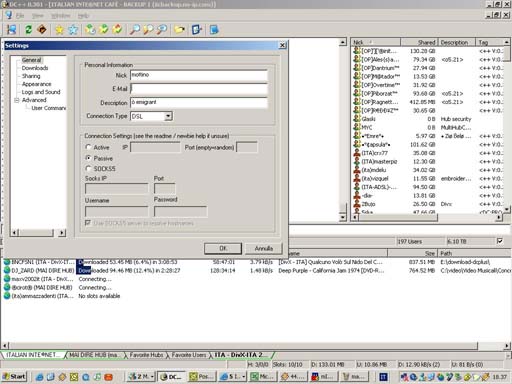Click the Annulla button
Viewport: 512px width, 384px height.
coord(264,248)
